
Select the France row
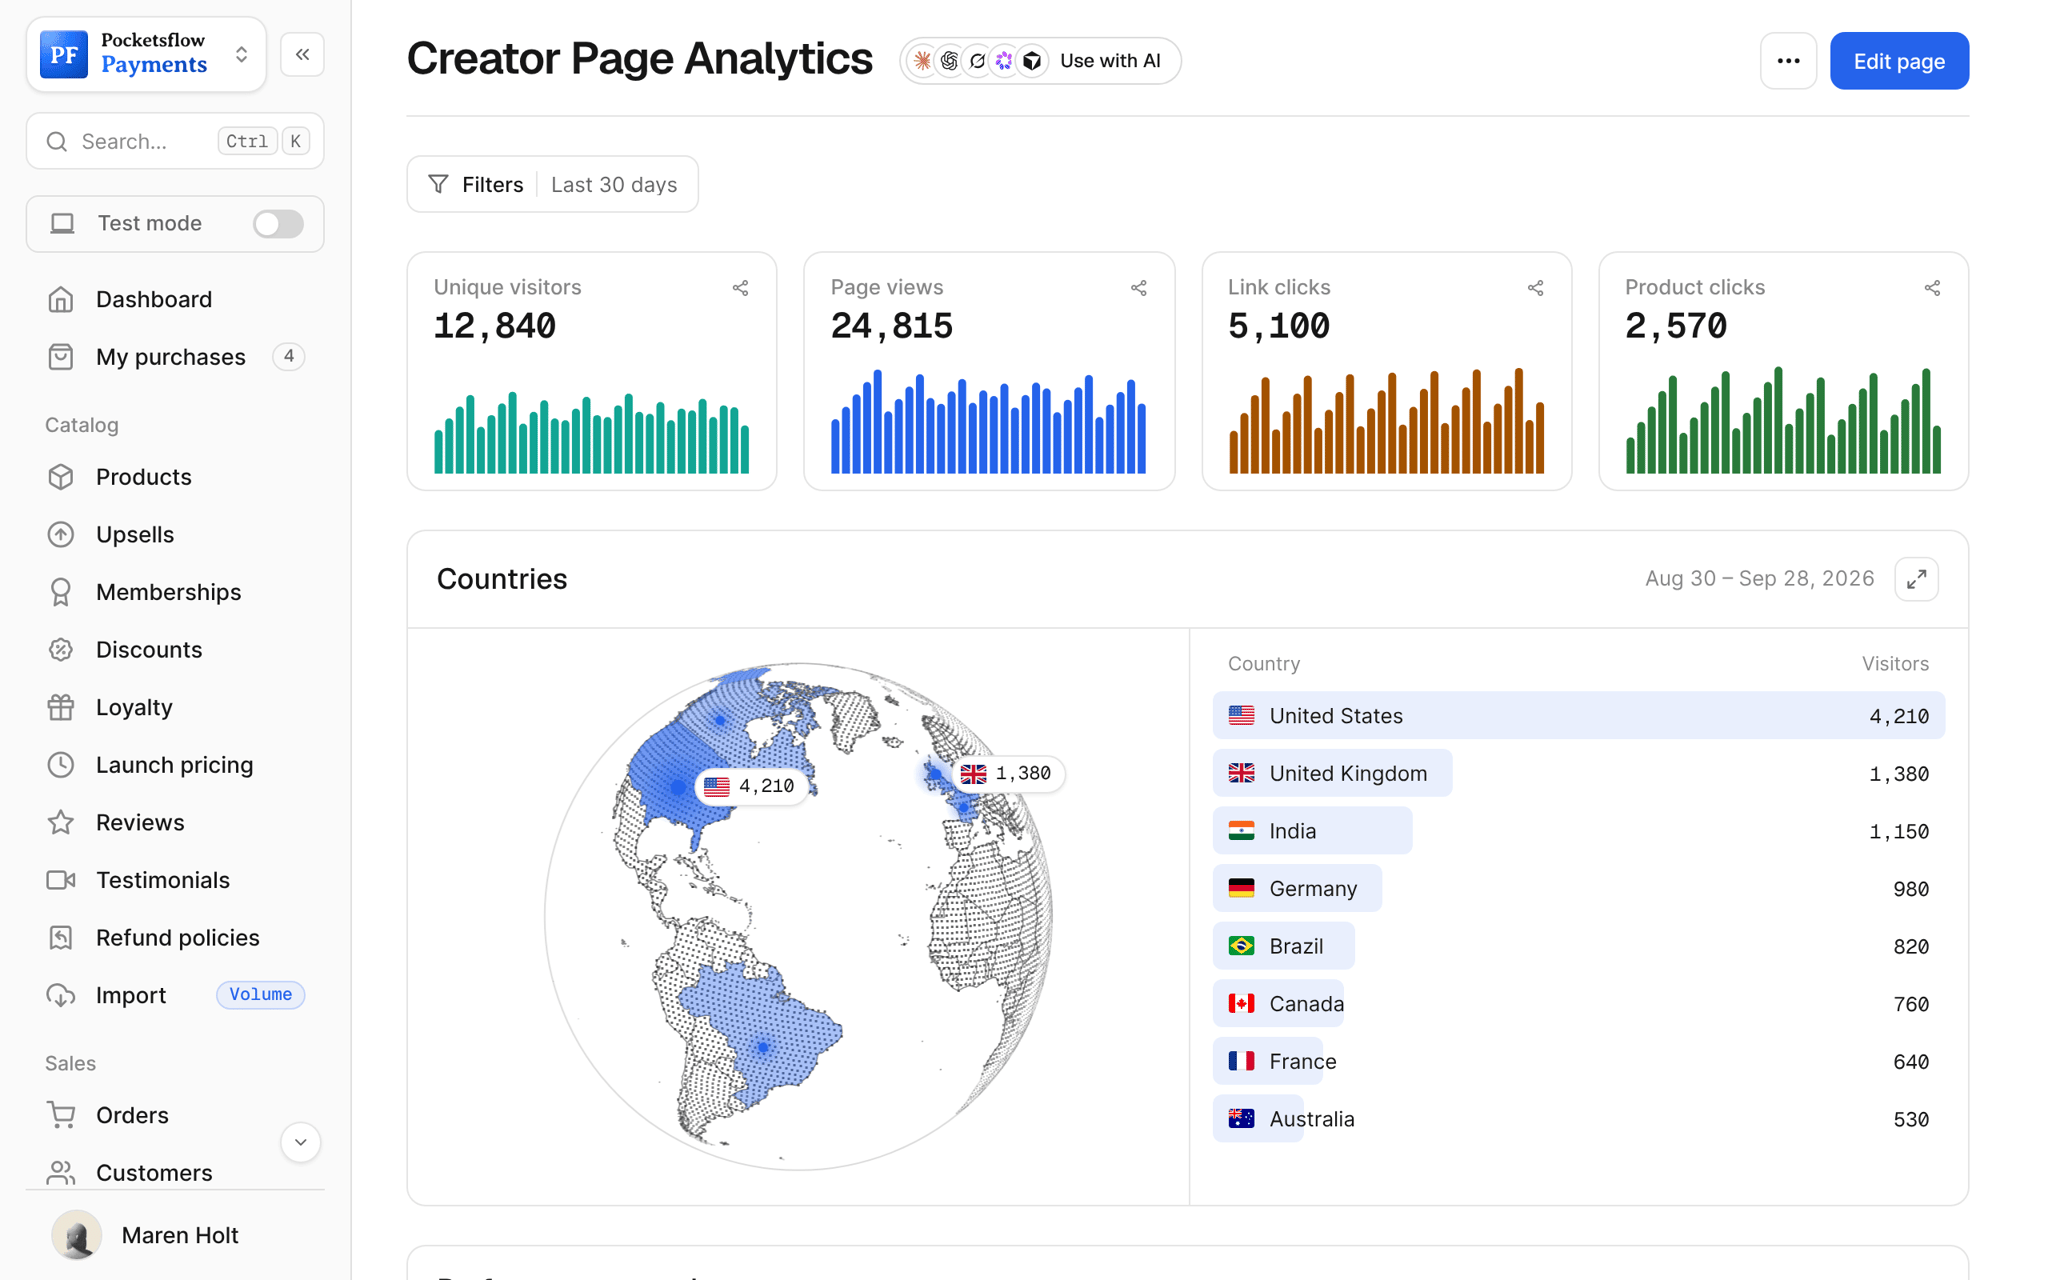pos(1578,1061)
